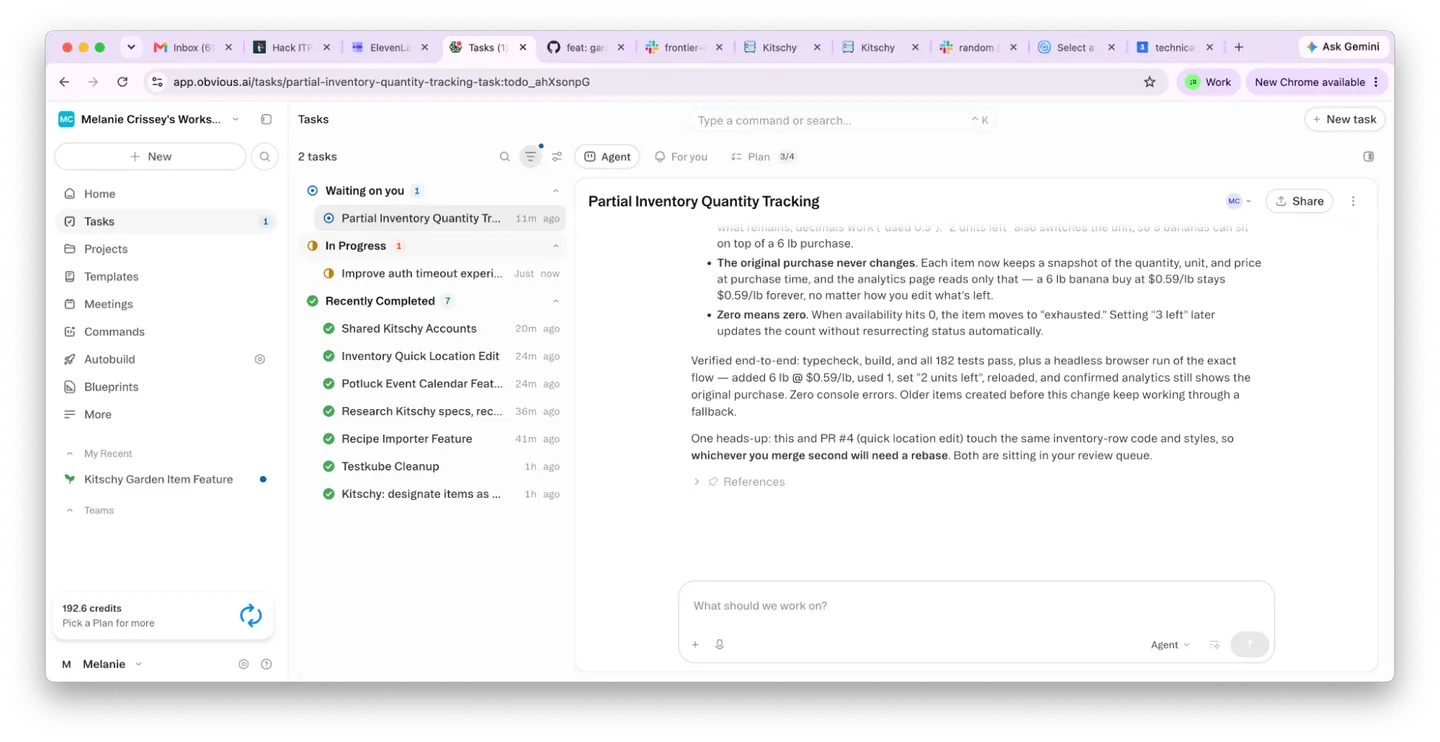Image resolution: width=1440 pixels, height=742 pixels.
Task: Click the credits refresh icon
Action: [251, 615]
